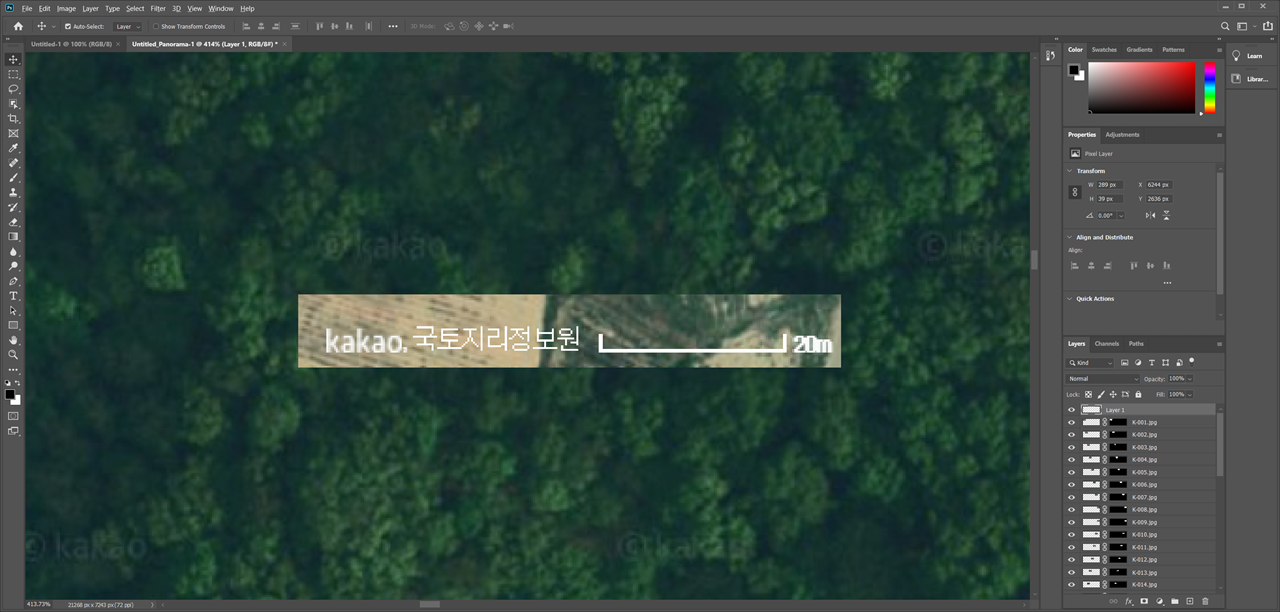Screen dimensions: 1280x612
Task: Add a layer mask
Action: pyautogui.click(x=1144, y=601)
